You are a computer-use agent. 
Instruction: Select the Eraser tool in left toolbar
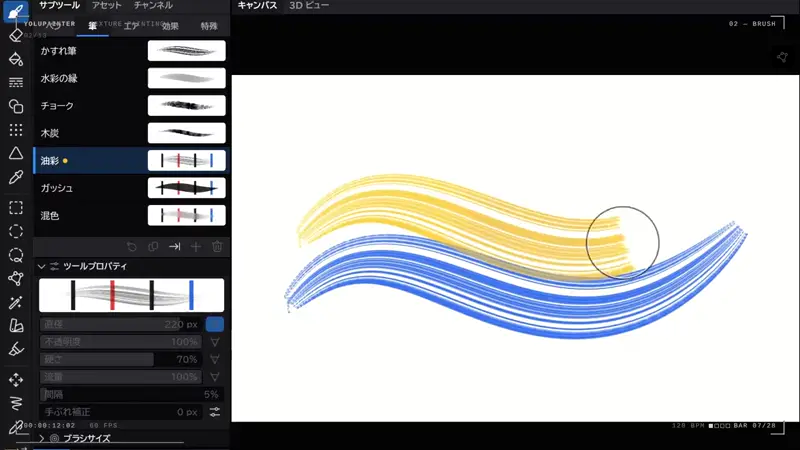coord(16,35)
